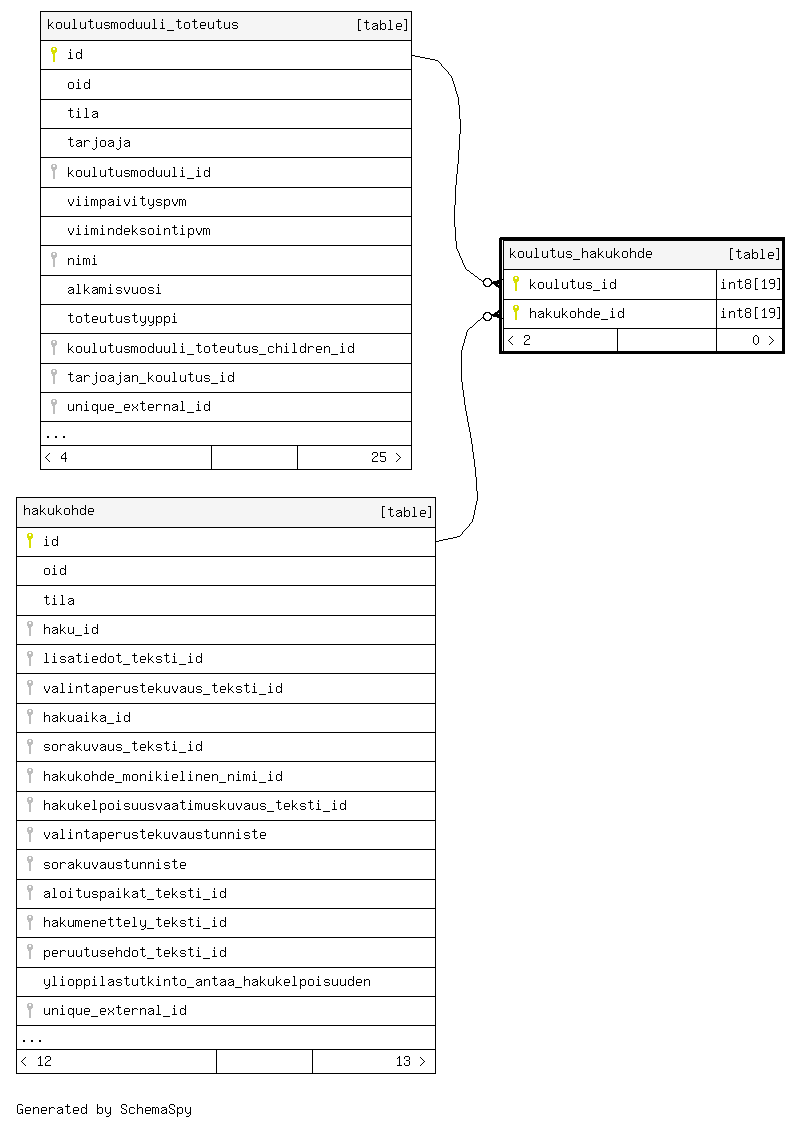The image size is (801, 1128).
Task: Click the grey key icon beside tarjoajan_koulutus_id
Action: click(54, 377)
